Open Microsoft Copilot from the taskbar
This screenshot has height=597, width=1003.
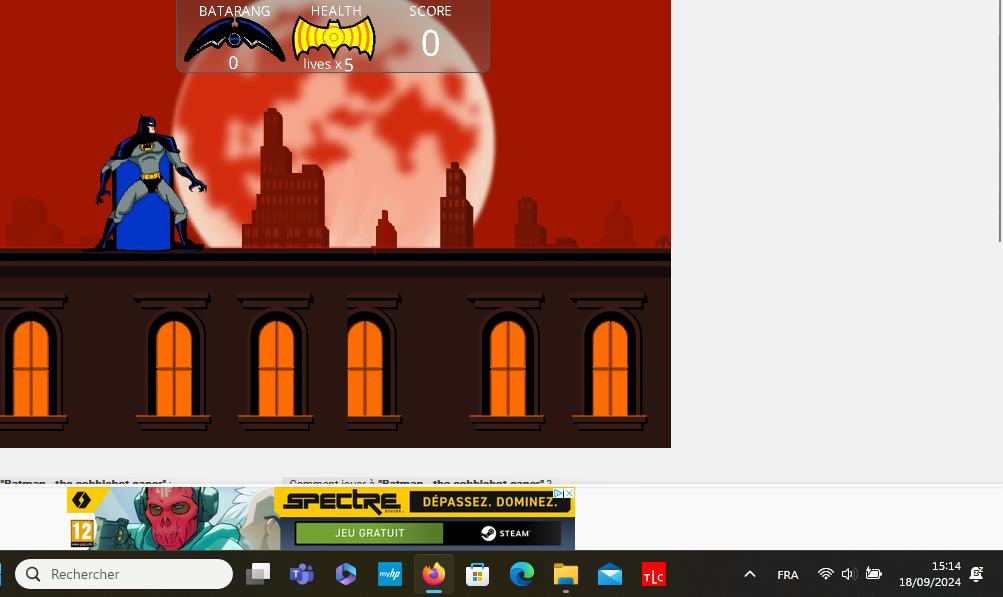pyautogui.click(x=346, y=574)
